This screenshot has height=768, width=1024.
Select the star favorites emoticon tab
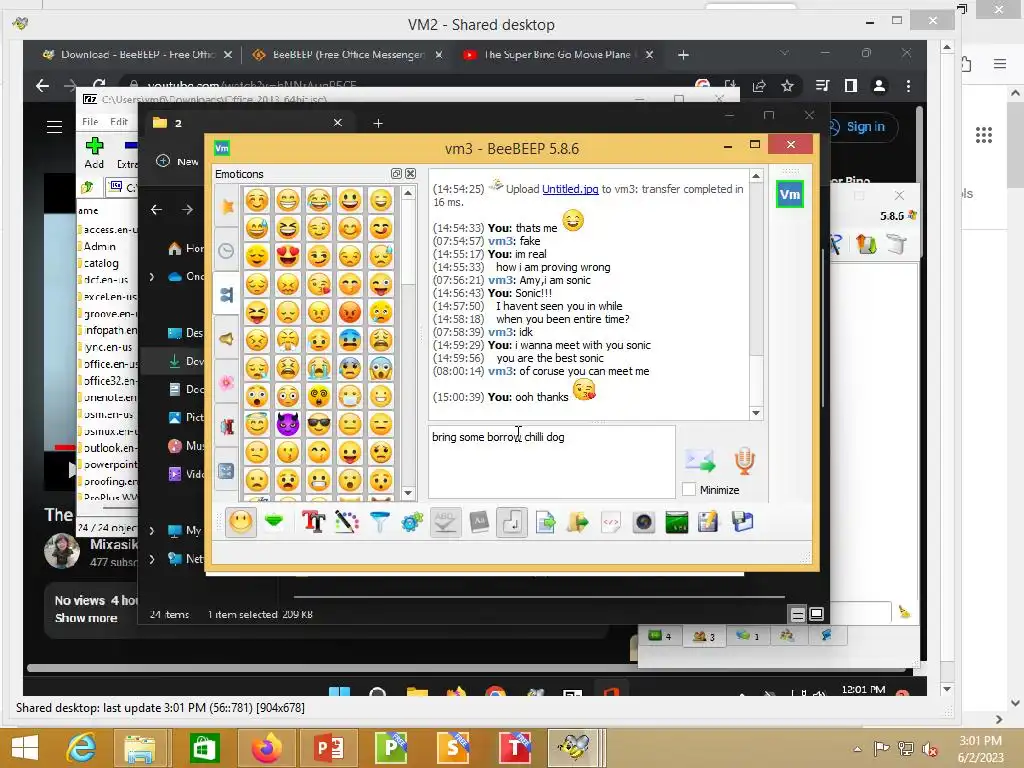pos(227,206)
